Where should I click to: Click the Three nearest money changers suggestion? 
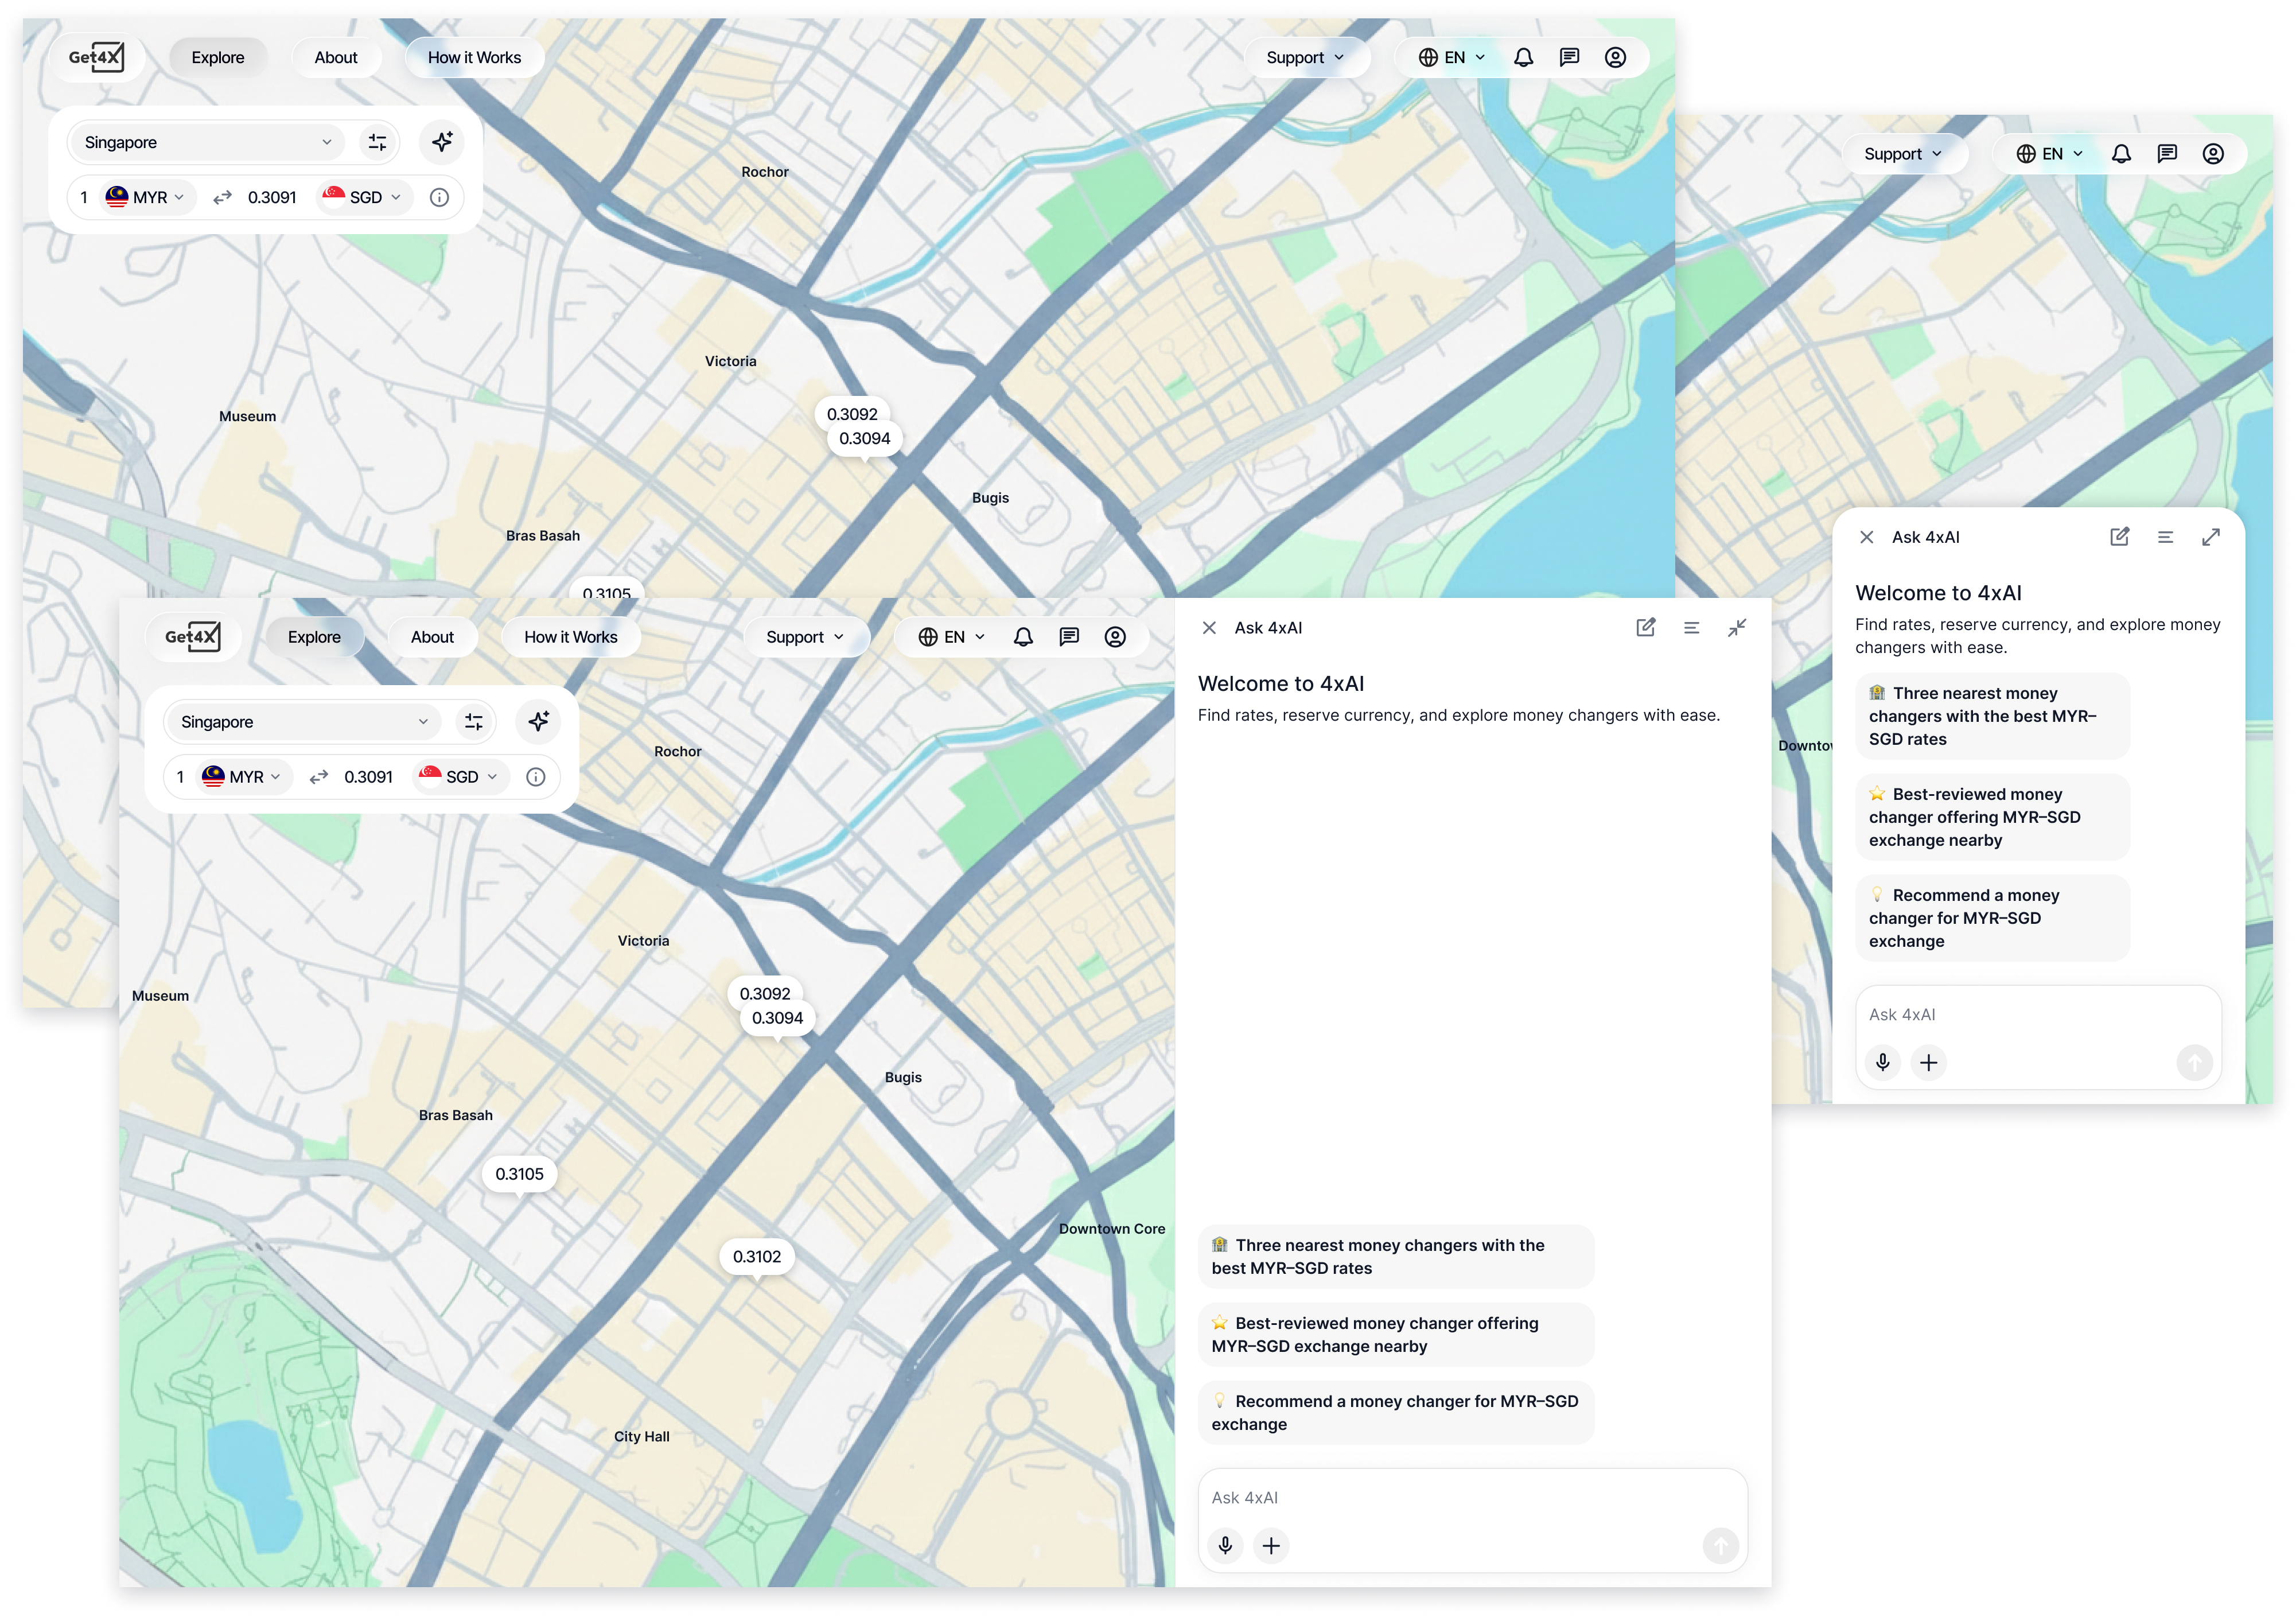click(x=1396, y=1256)
